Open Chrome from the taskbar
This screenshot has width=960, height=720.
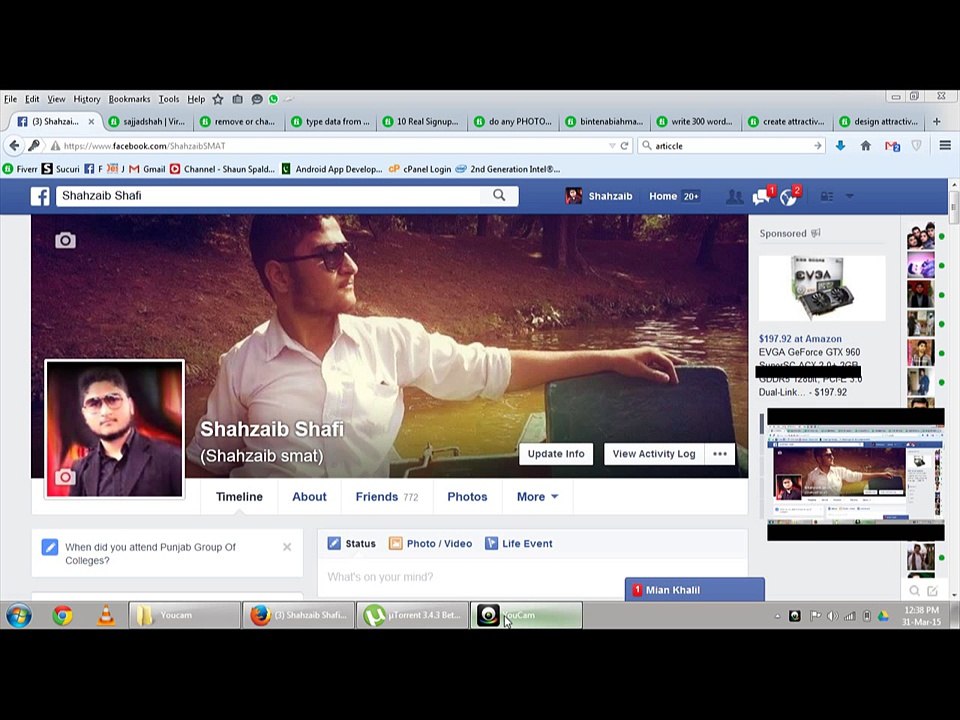click(x=62, y=615)
